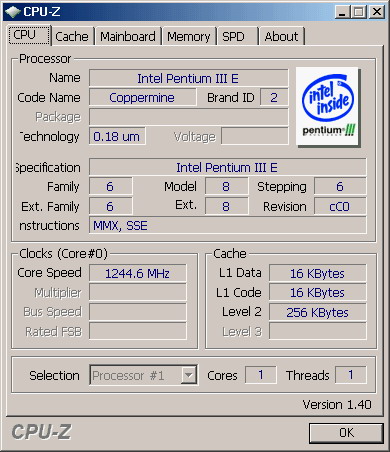Switch to the Cache tab
This screenshot has width=390, height=452.
[x=72, y=36]
